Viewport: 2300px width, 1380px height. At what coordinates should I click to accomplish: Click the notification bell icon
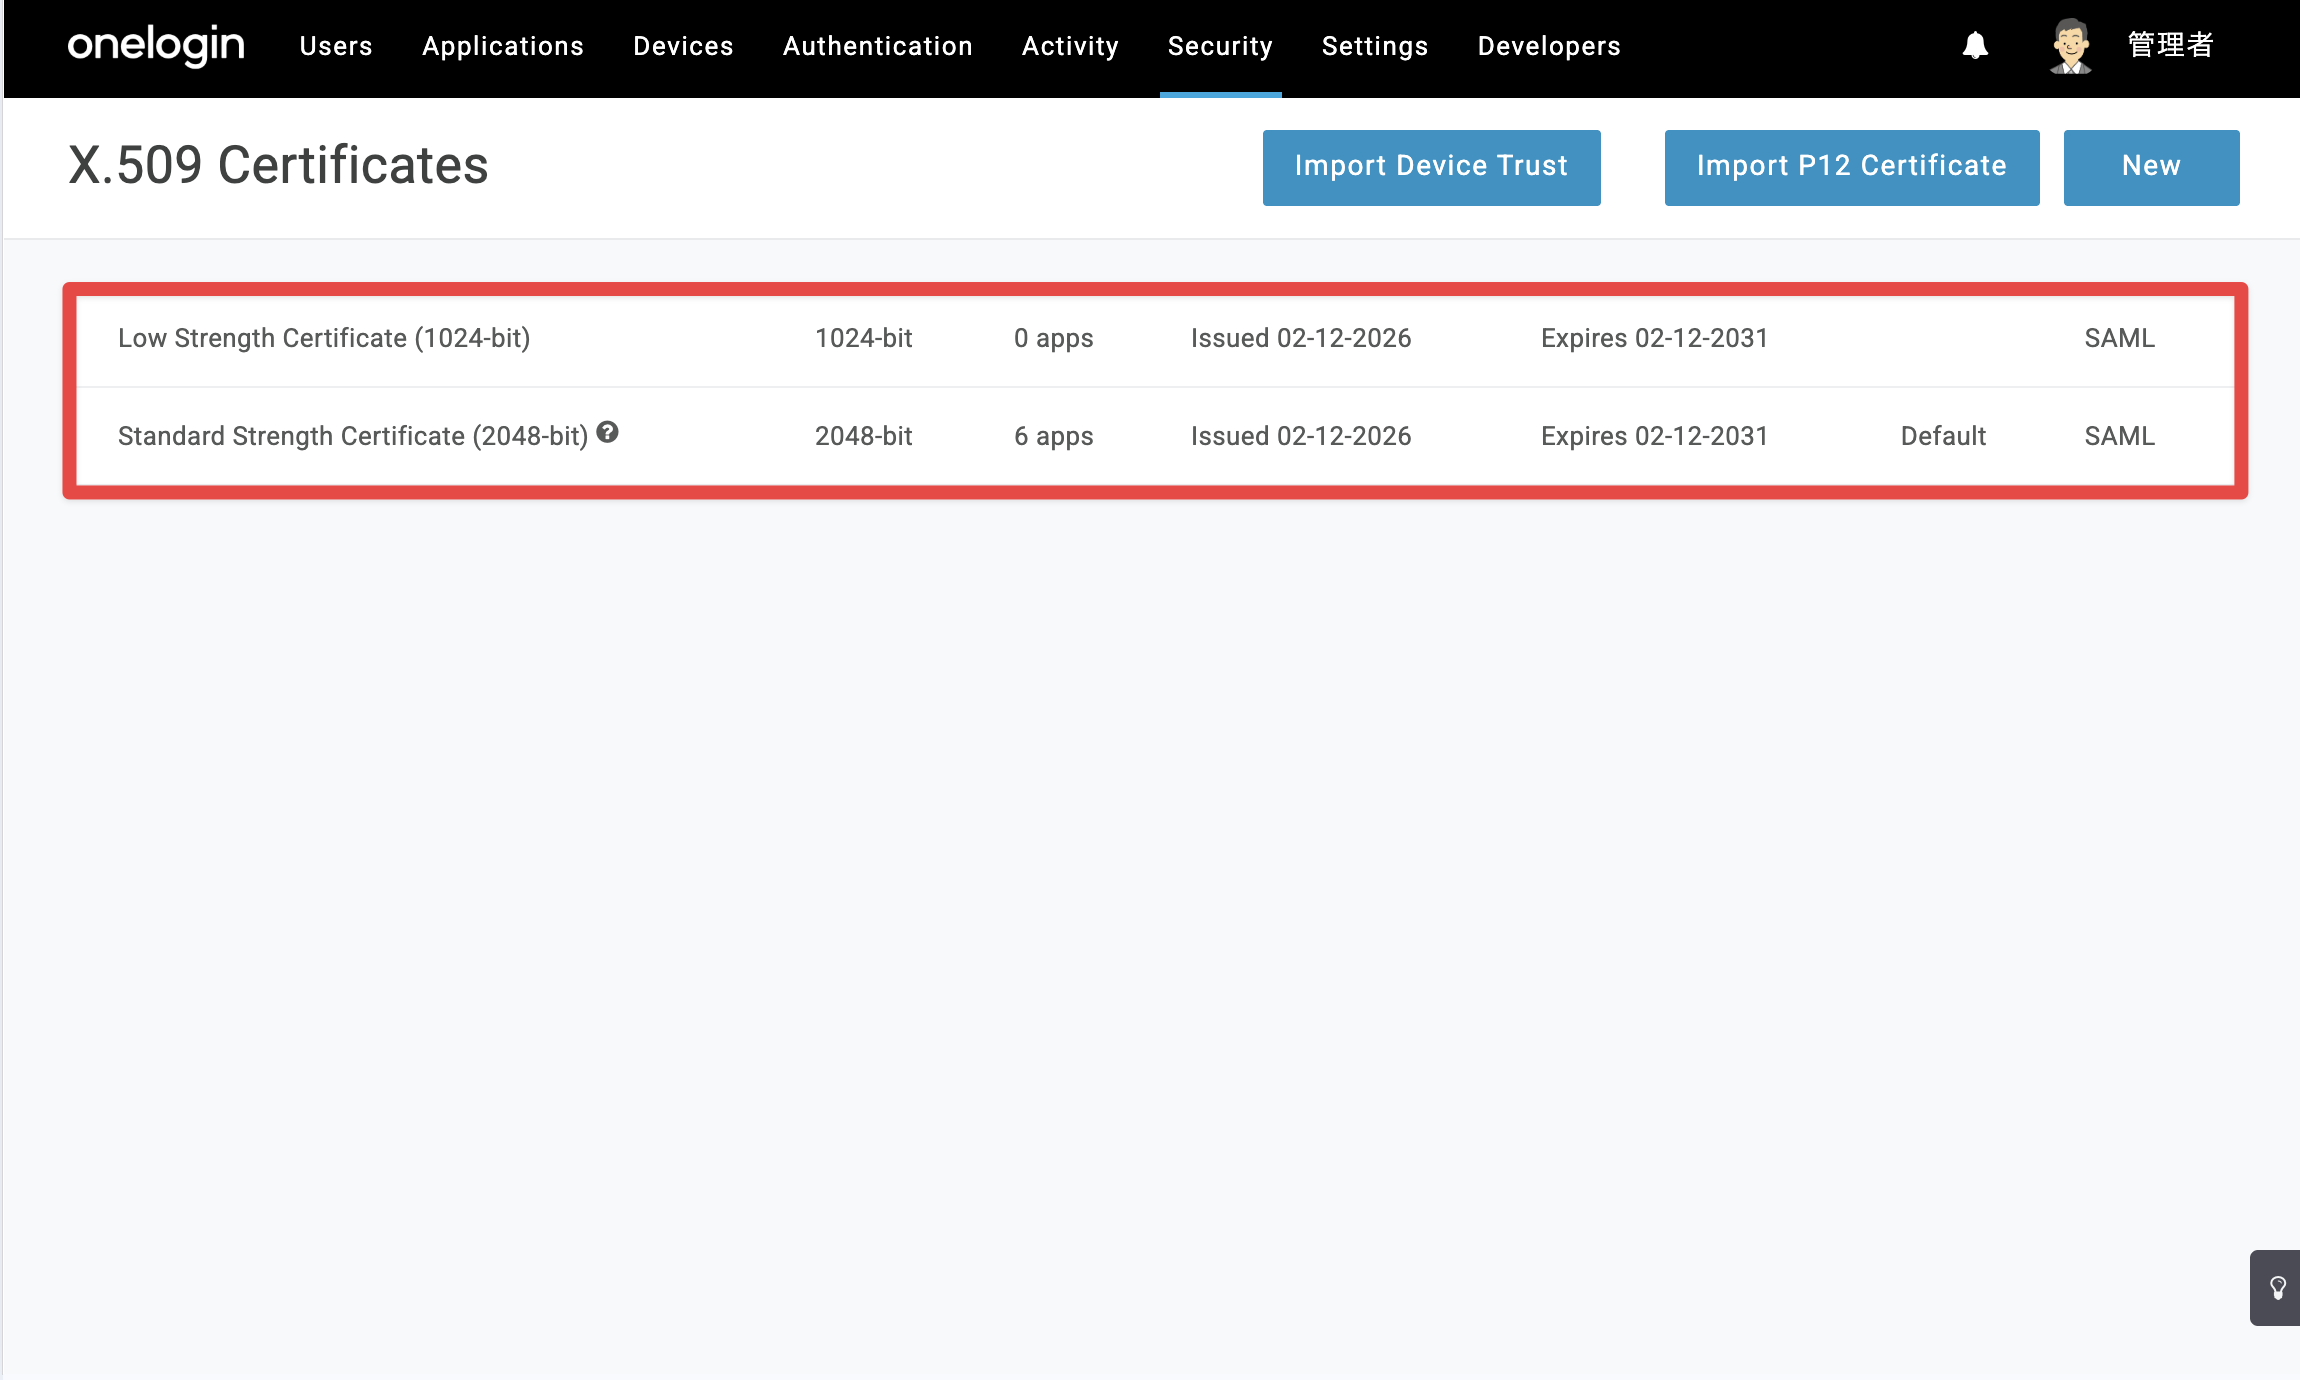pyautogui.click(x=1975, y=46)
